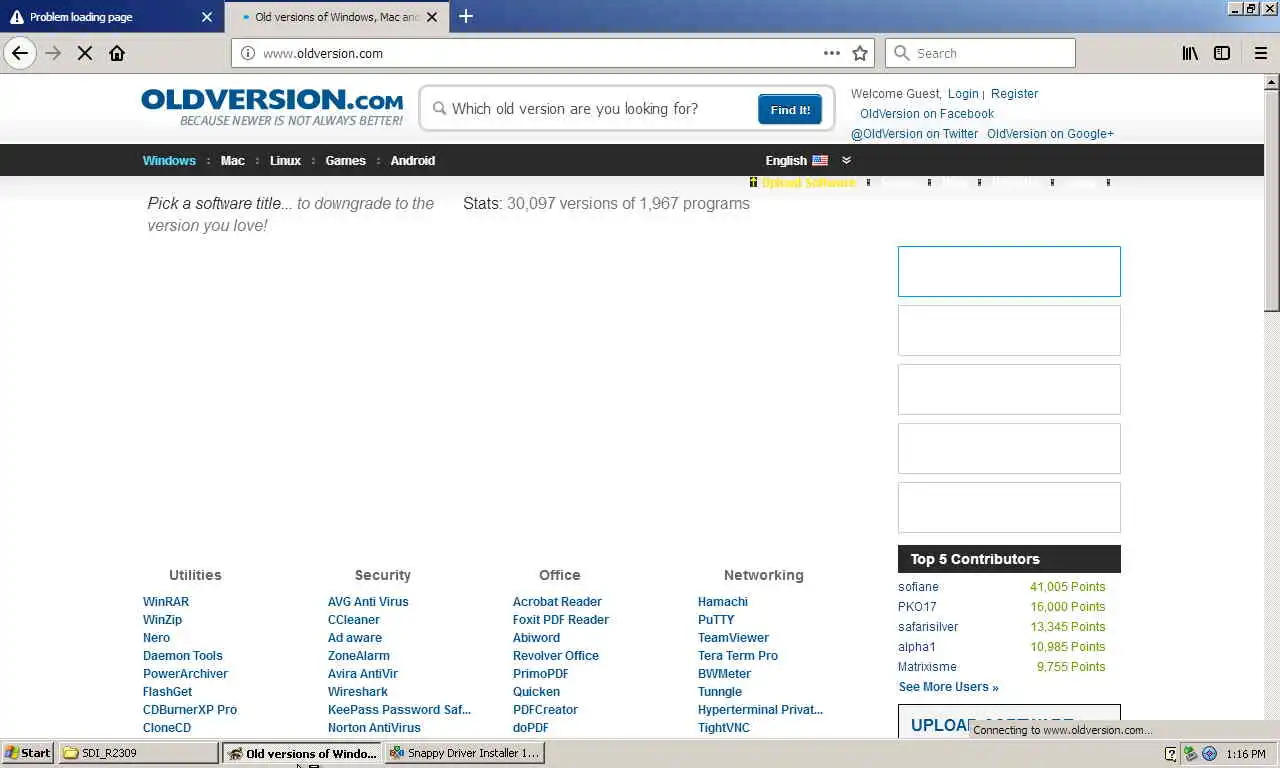The width and height of the screenshot is (1280, 768).
Task: Open the Norton AntiVirus link
Action: click(374, 727)
